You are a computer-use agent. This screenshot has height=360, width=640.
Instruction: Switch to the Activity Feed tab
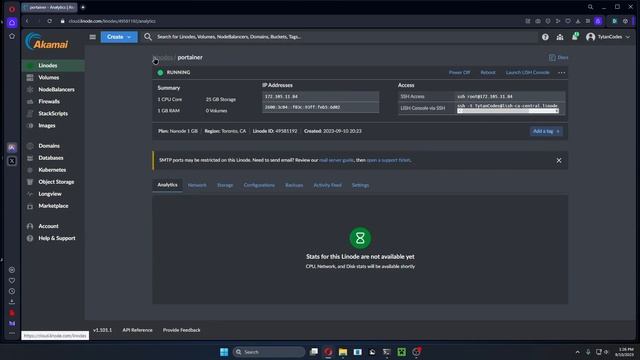coord(327,185)
